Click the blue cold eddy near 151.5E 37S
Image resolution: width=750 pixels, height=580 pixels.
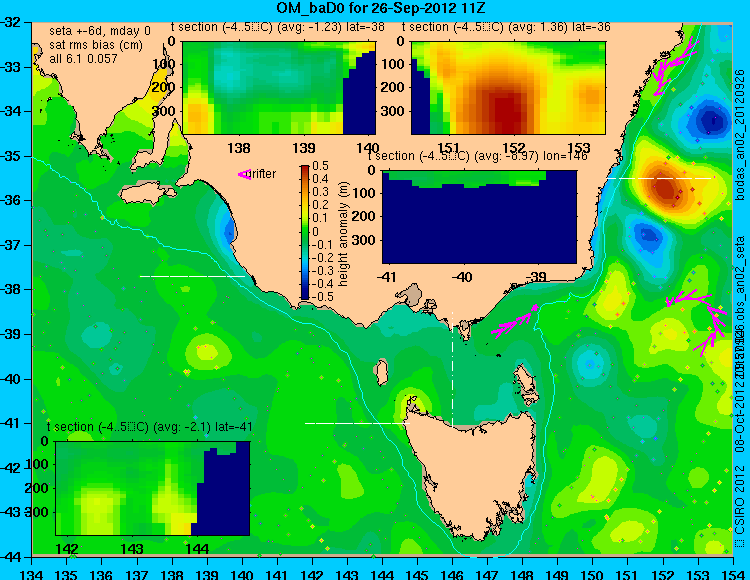click(649, 235)
